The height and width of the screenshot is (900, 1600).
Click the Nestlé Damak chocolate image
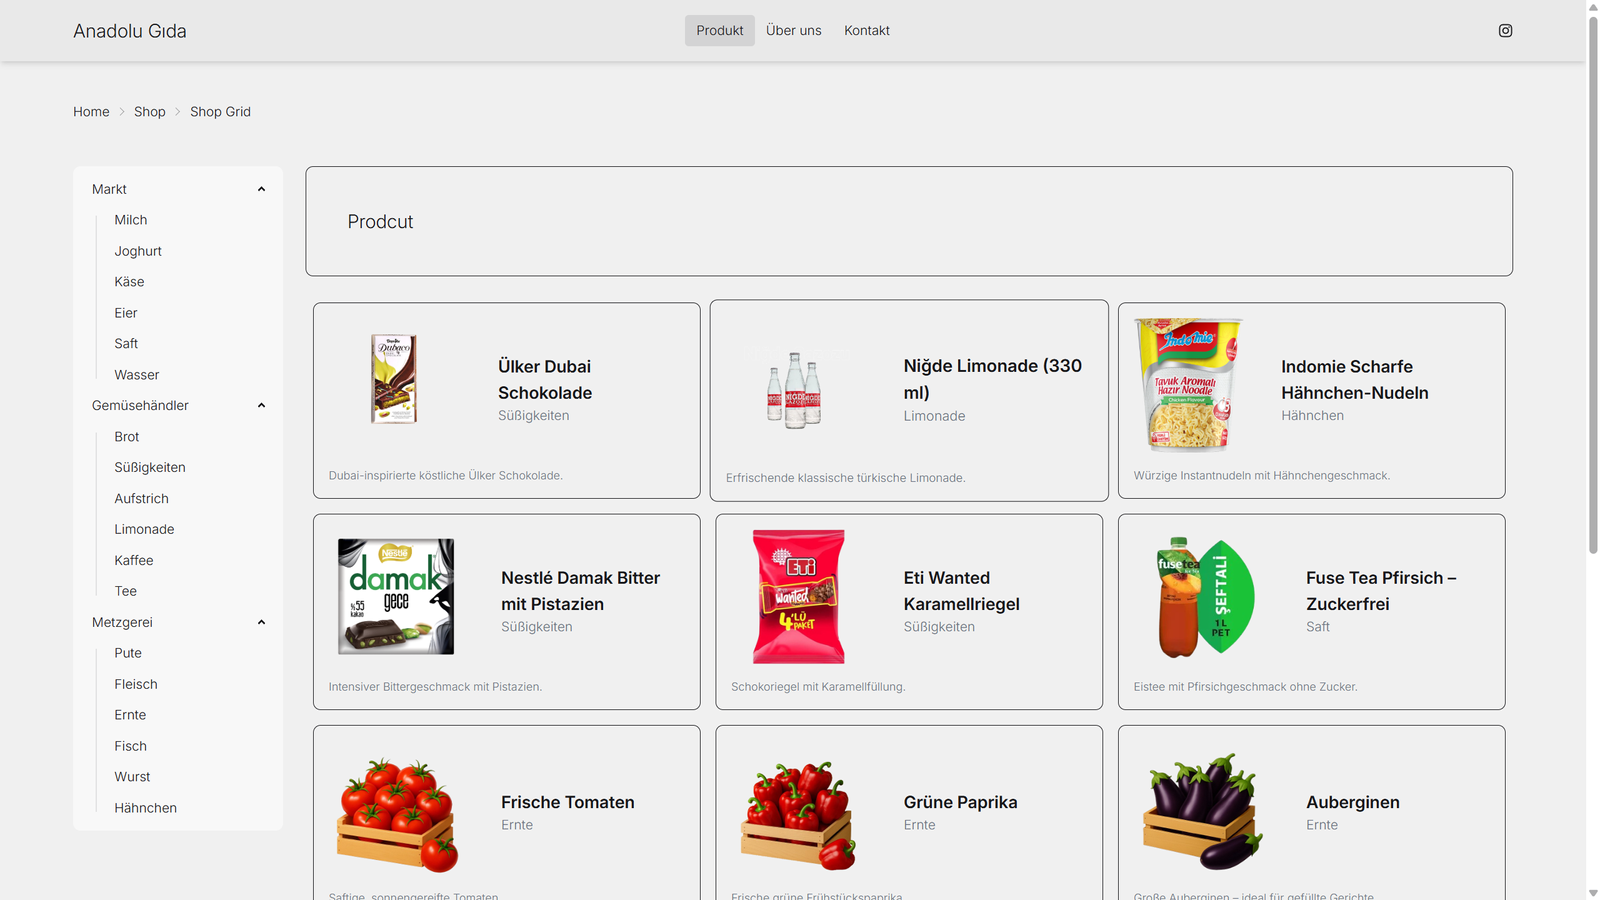click(396, 597)
